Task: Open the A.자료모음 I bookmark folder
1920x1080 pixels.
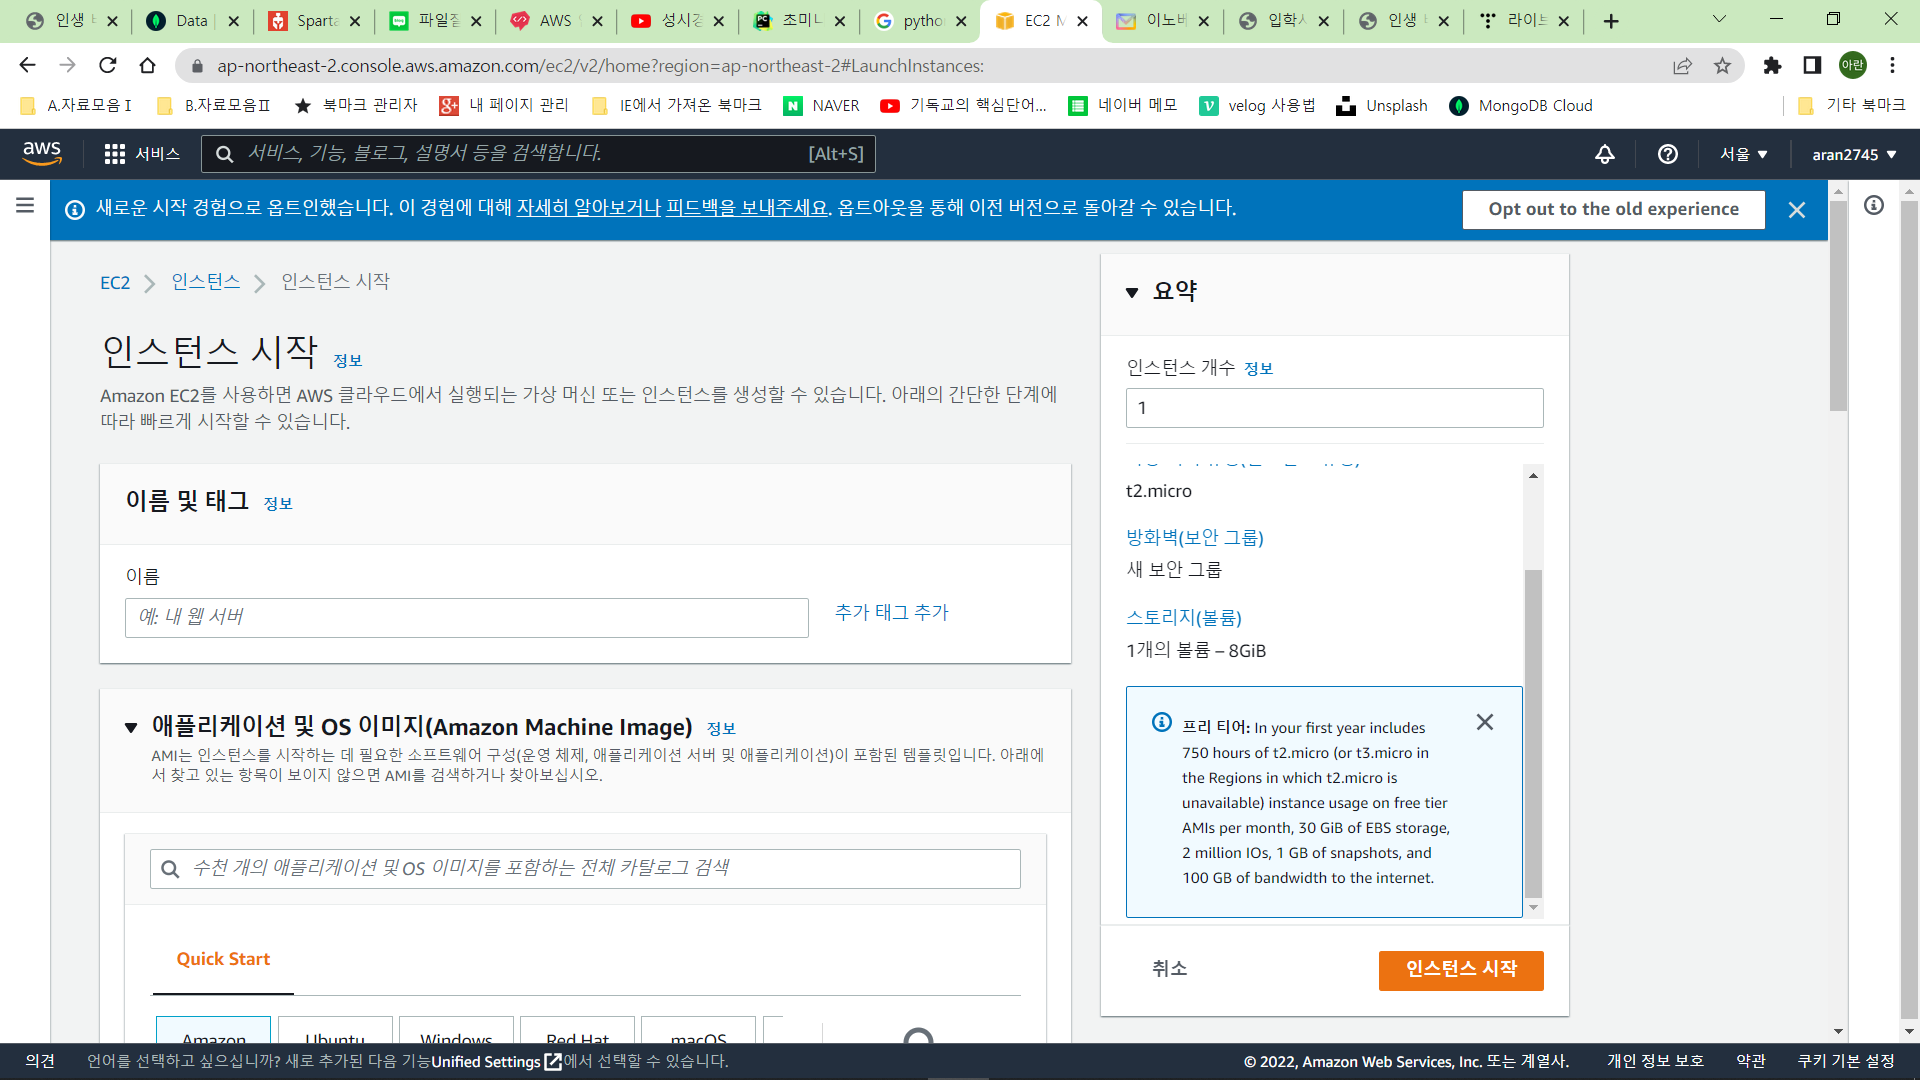Action: 76,106
